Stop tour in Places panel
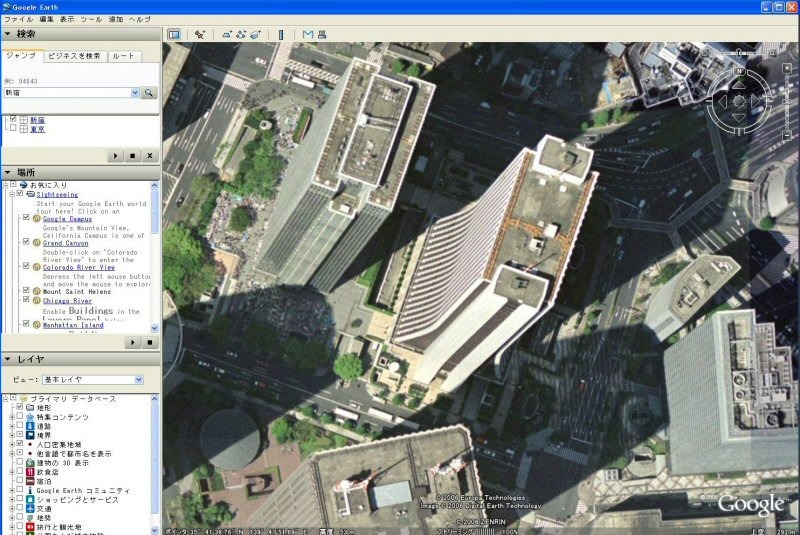Viewport: 800px width, 535px height. [149, 342]
